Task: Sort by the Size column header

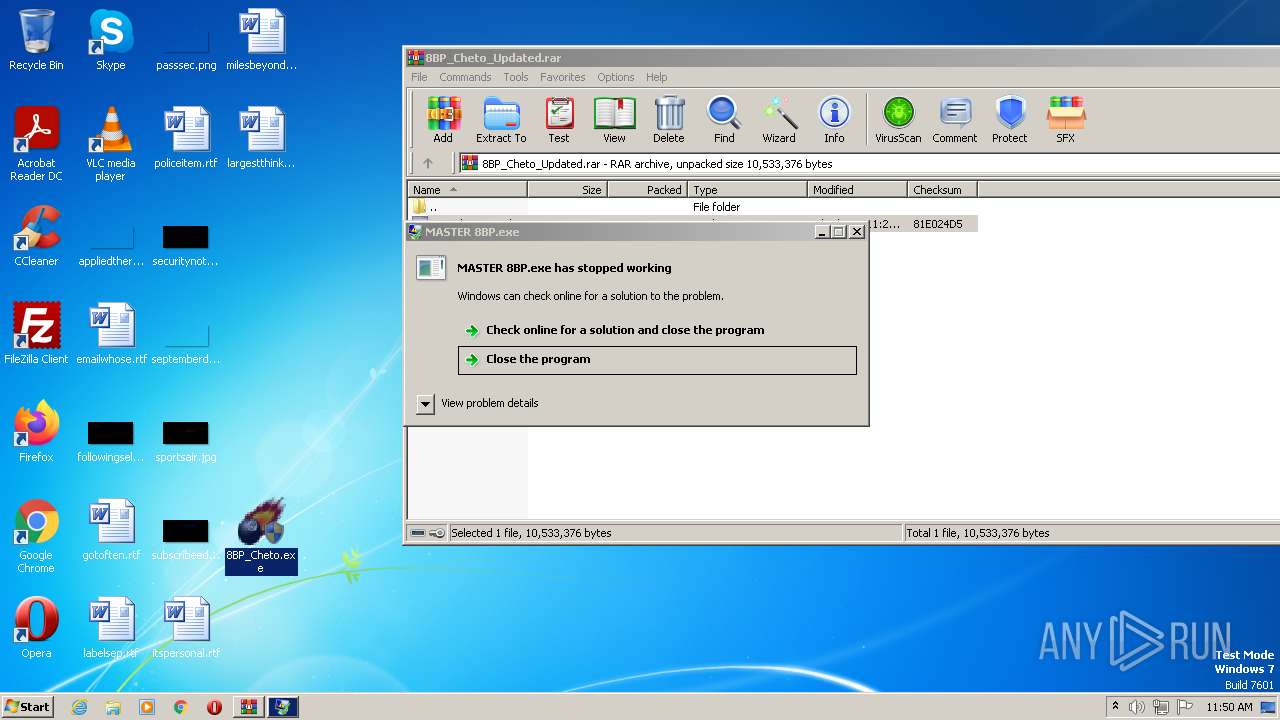Action: (567, 189)
